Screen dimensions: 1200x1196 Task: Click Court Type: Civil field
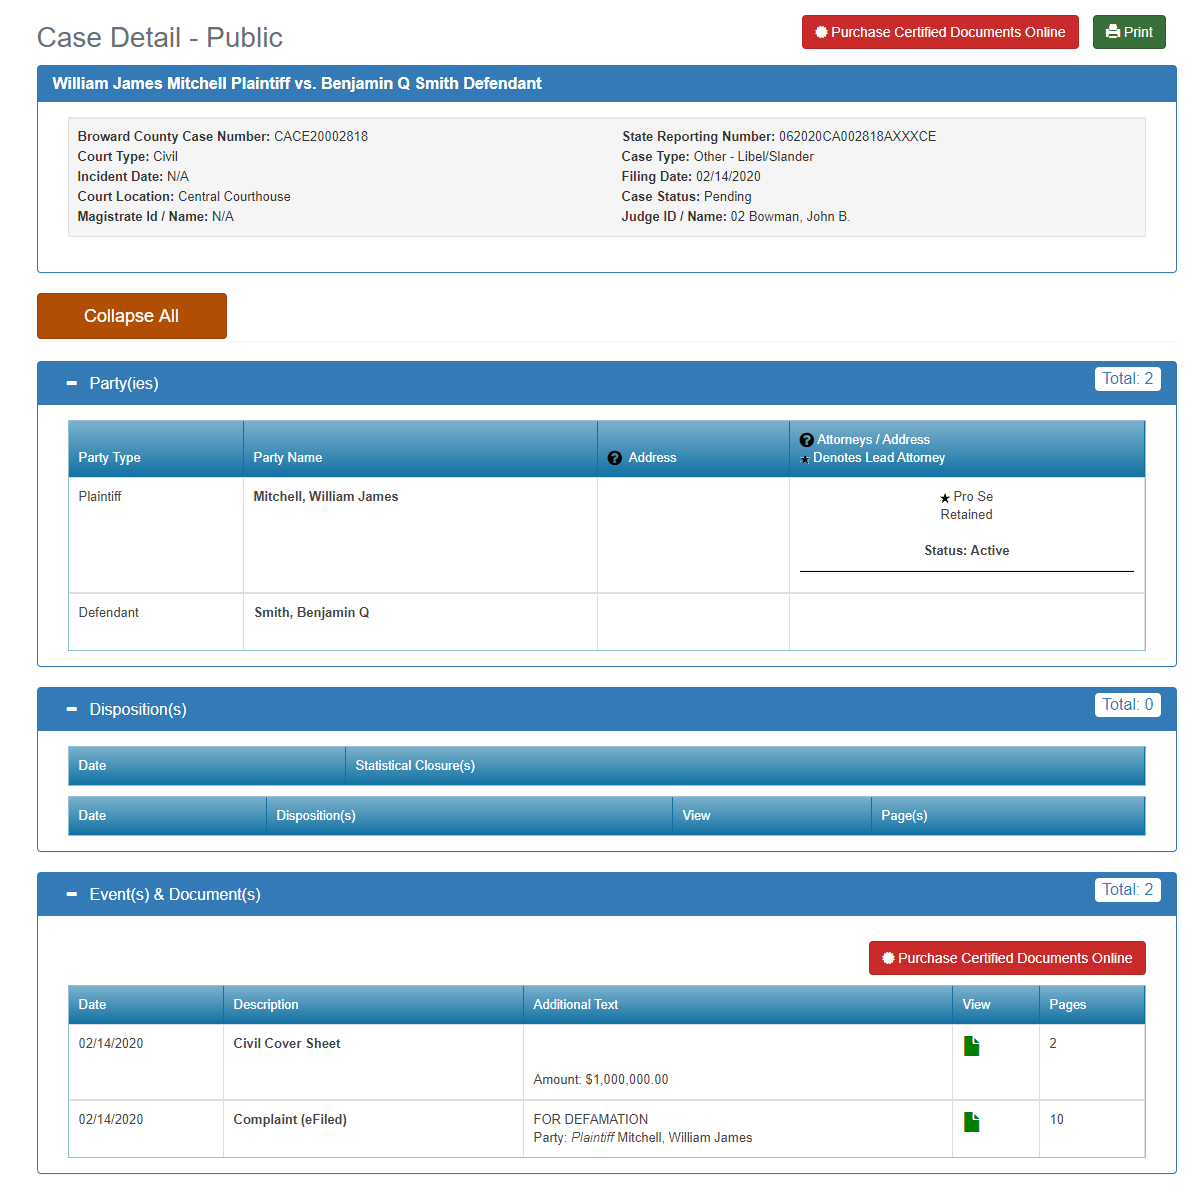tap(128, 156)
